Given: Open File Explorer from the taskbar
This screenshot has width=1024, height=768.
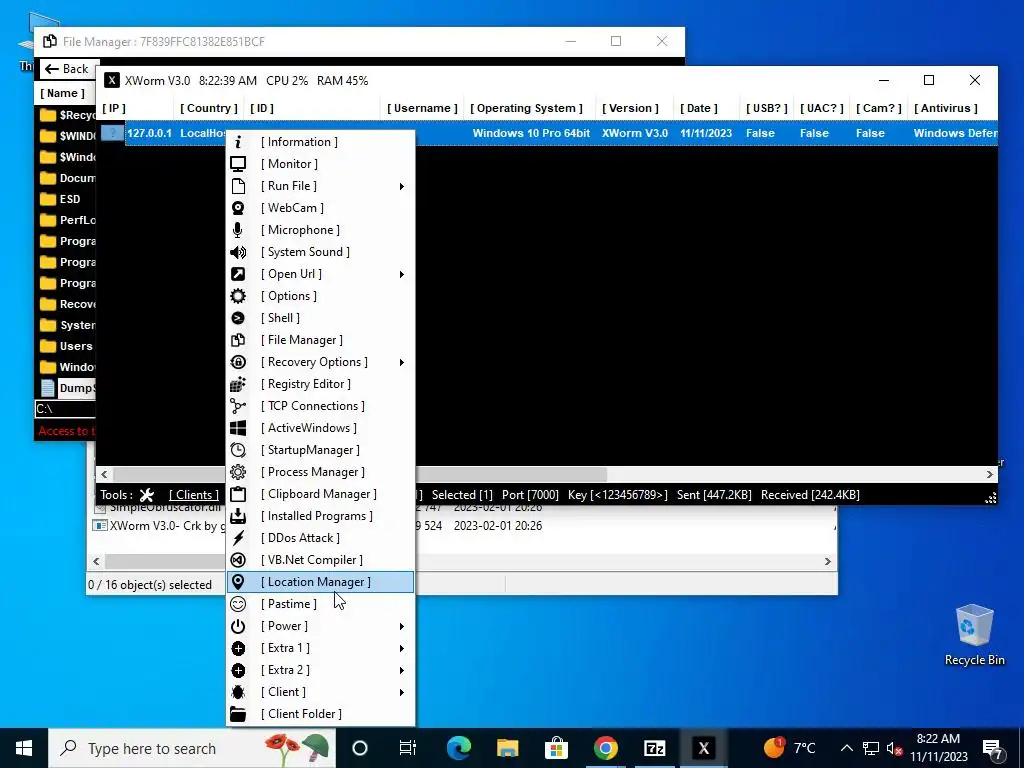Looking at the screenshot, I should click(x=507, y=748).
